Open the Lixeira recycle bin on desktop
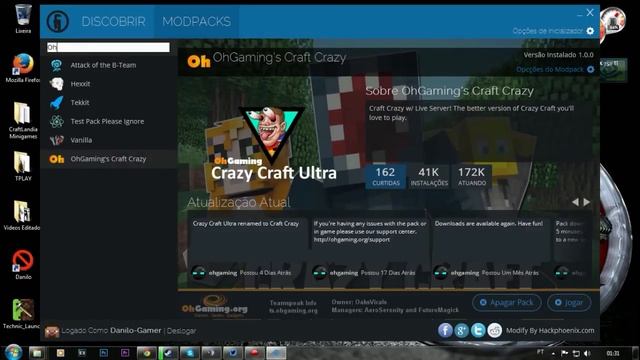 click(x=23, y=18)
